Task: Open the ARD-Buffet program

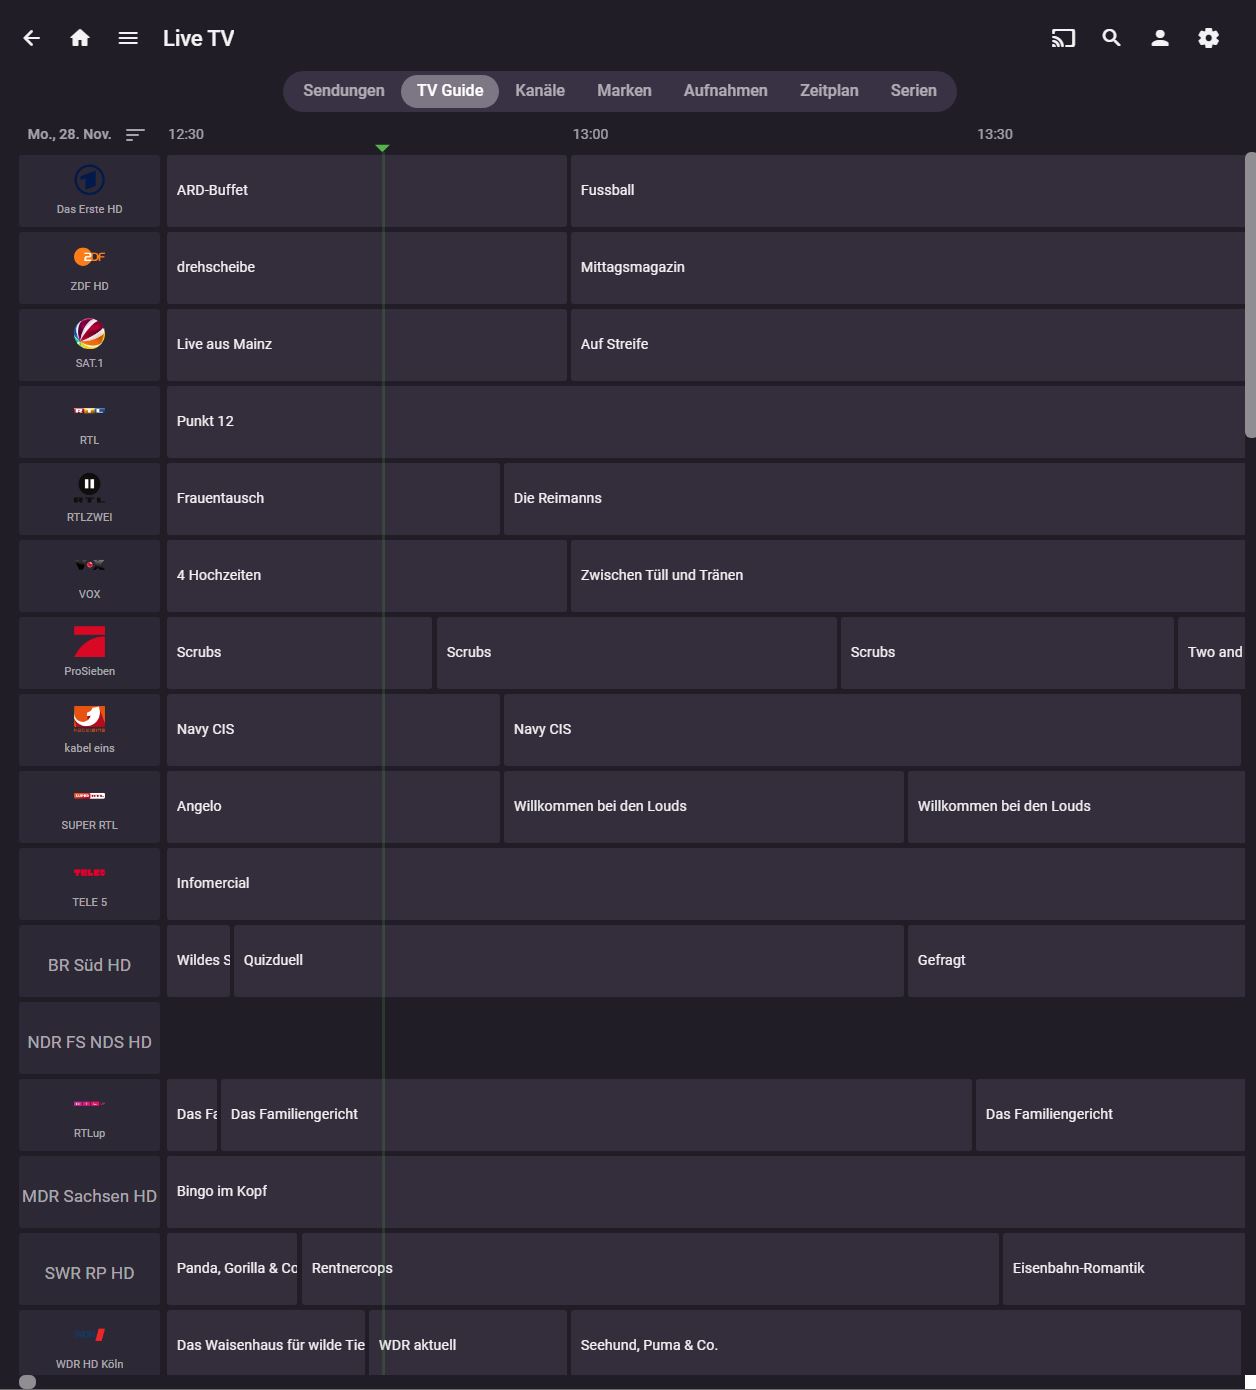Action: 367,190
